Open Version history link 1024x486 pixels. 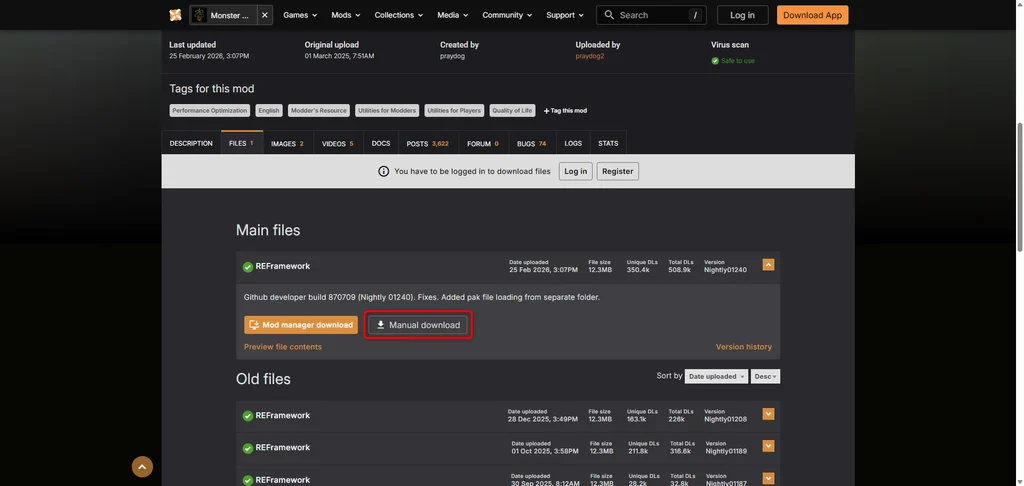point(744,347)
